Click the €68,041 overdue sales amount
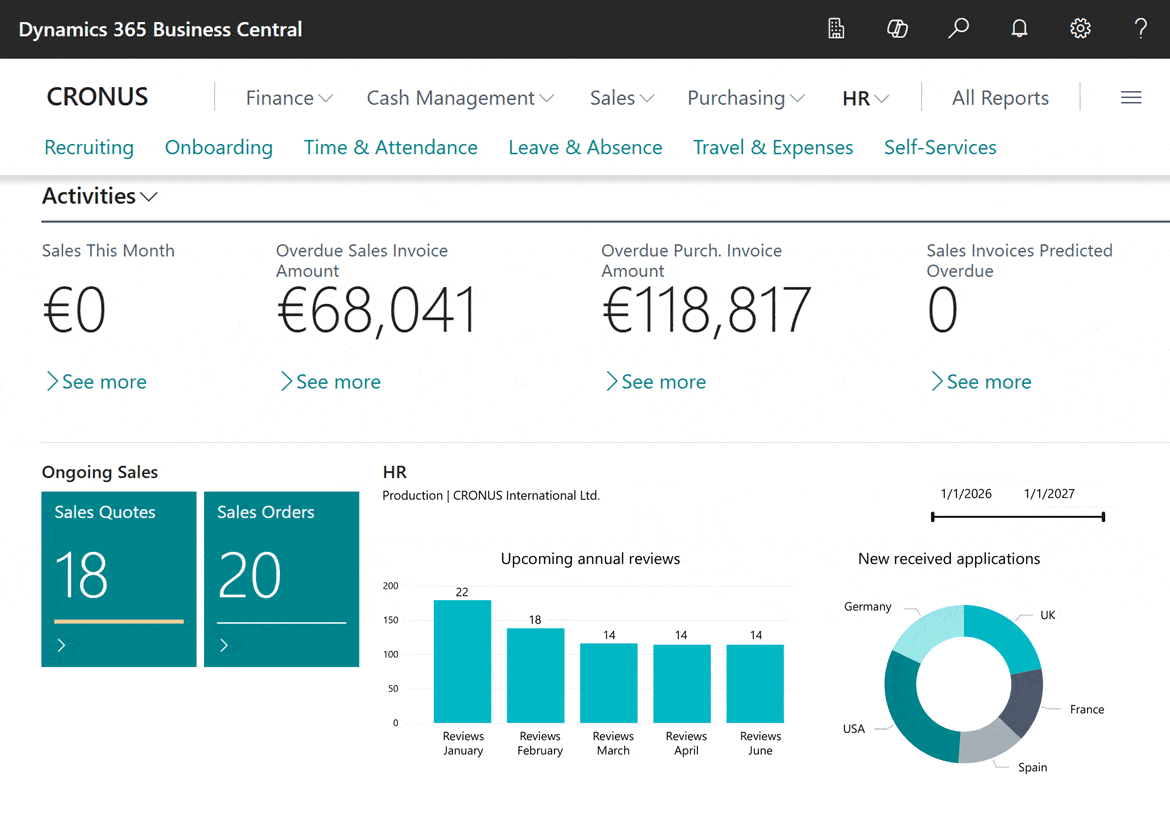Image resolution: width=1170 pixels, height=828 pixels. coord(377,310)
